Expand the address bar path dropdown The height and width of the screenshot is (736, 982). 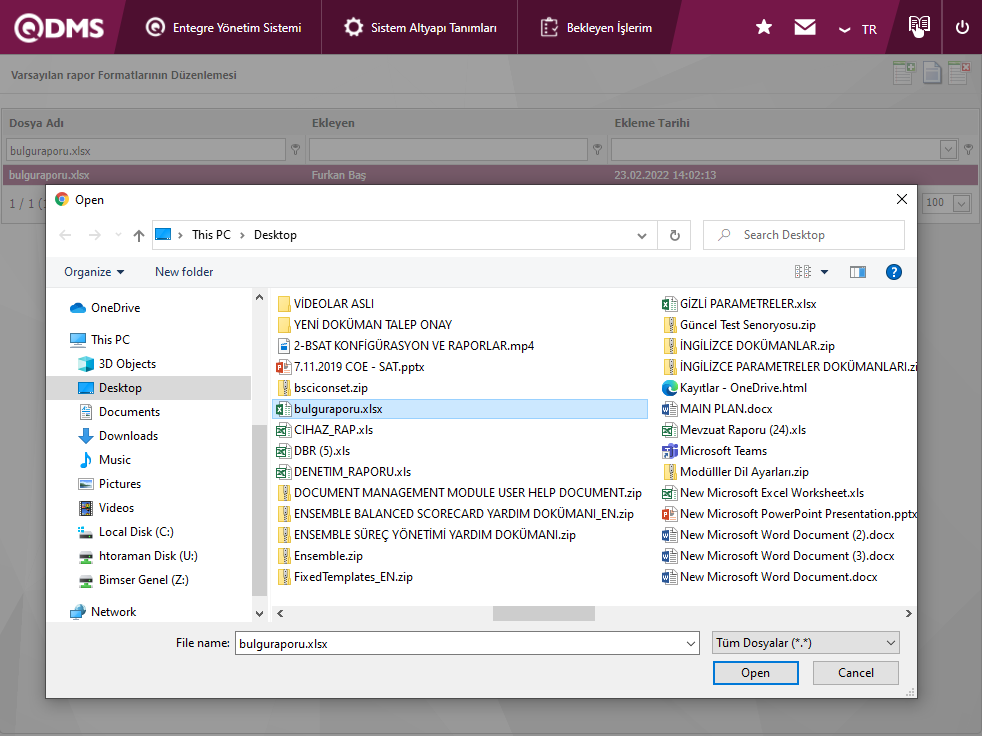click(642, 235)
